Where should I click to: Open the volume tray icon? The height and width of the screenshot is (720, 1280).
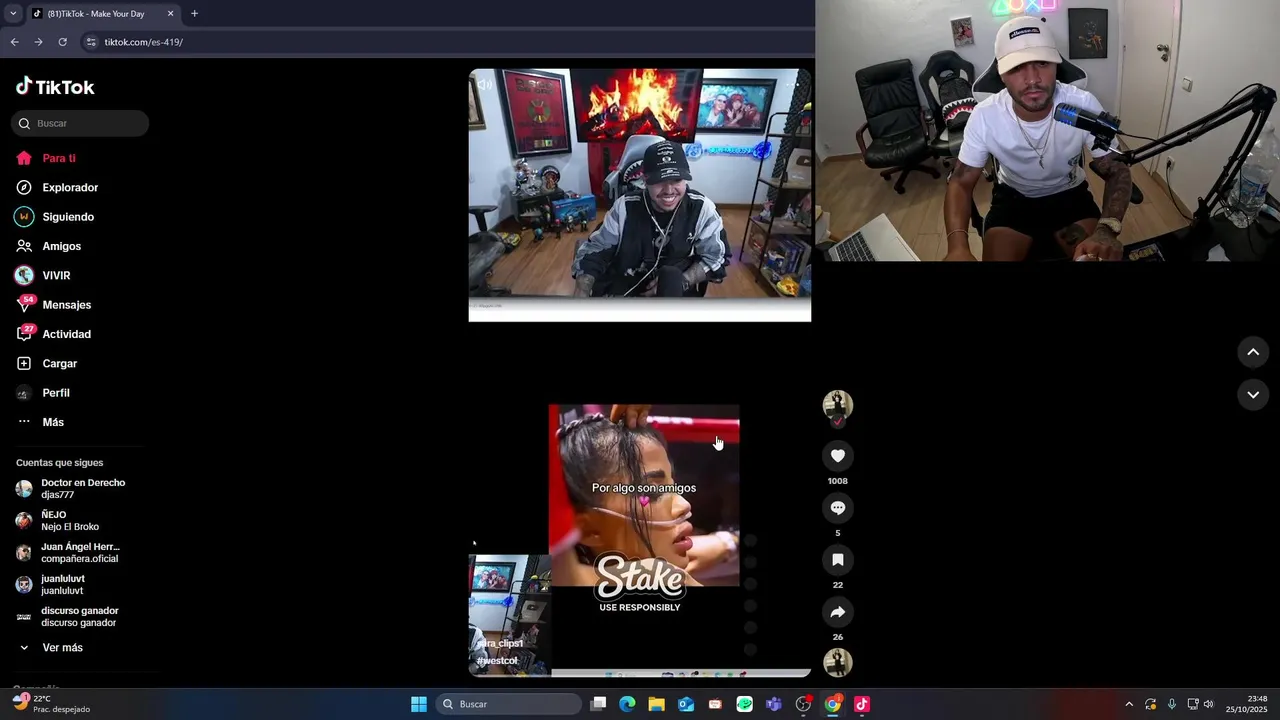click(x=1209, y=704)
